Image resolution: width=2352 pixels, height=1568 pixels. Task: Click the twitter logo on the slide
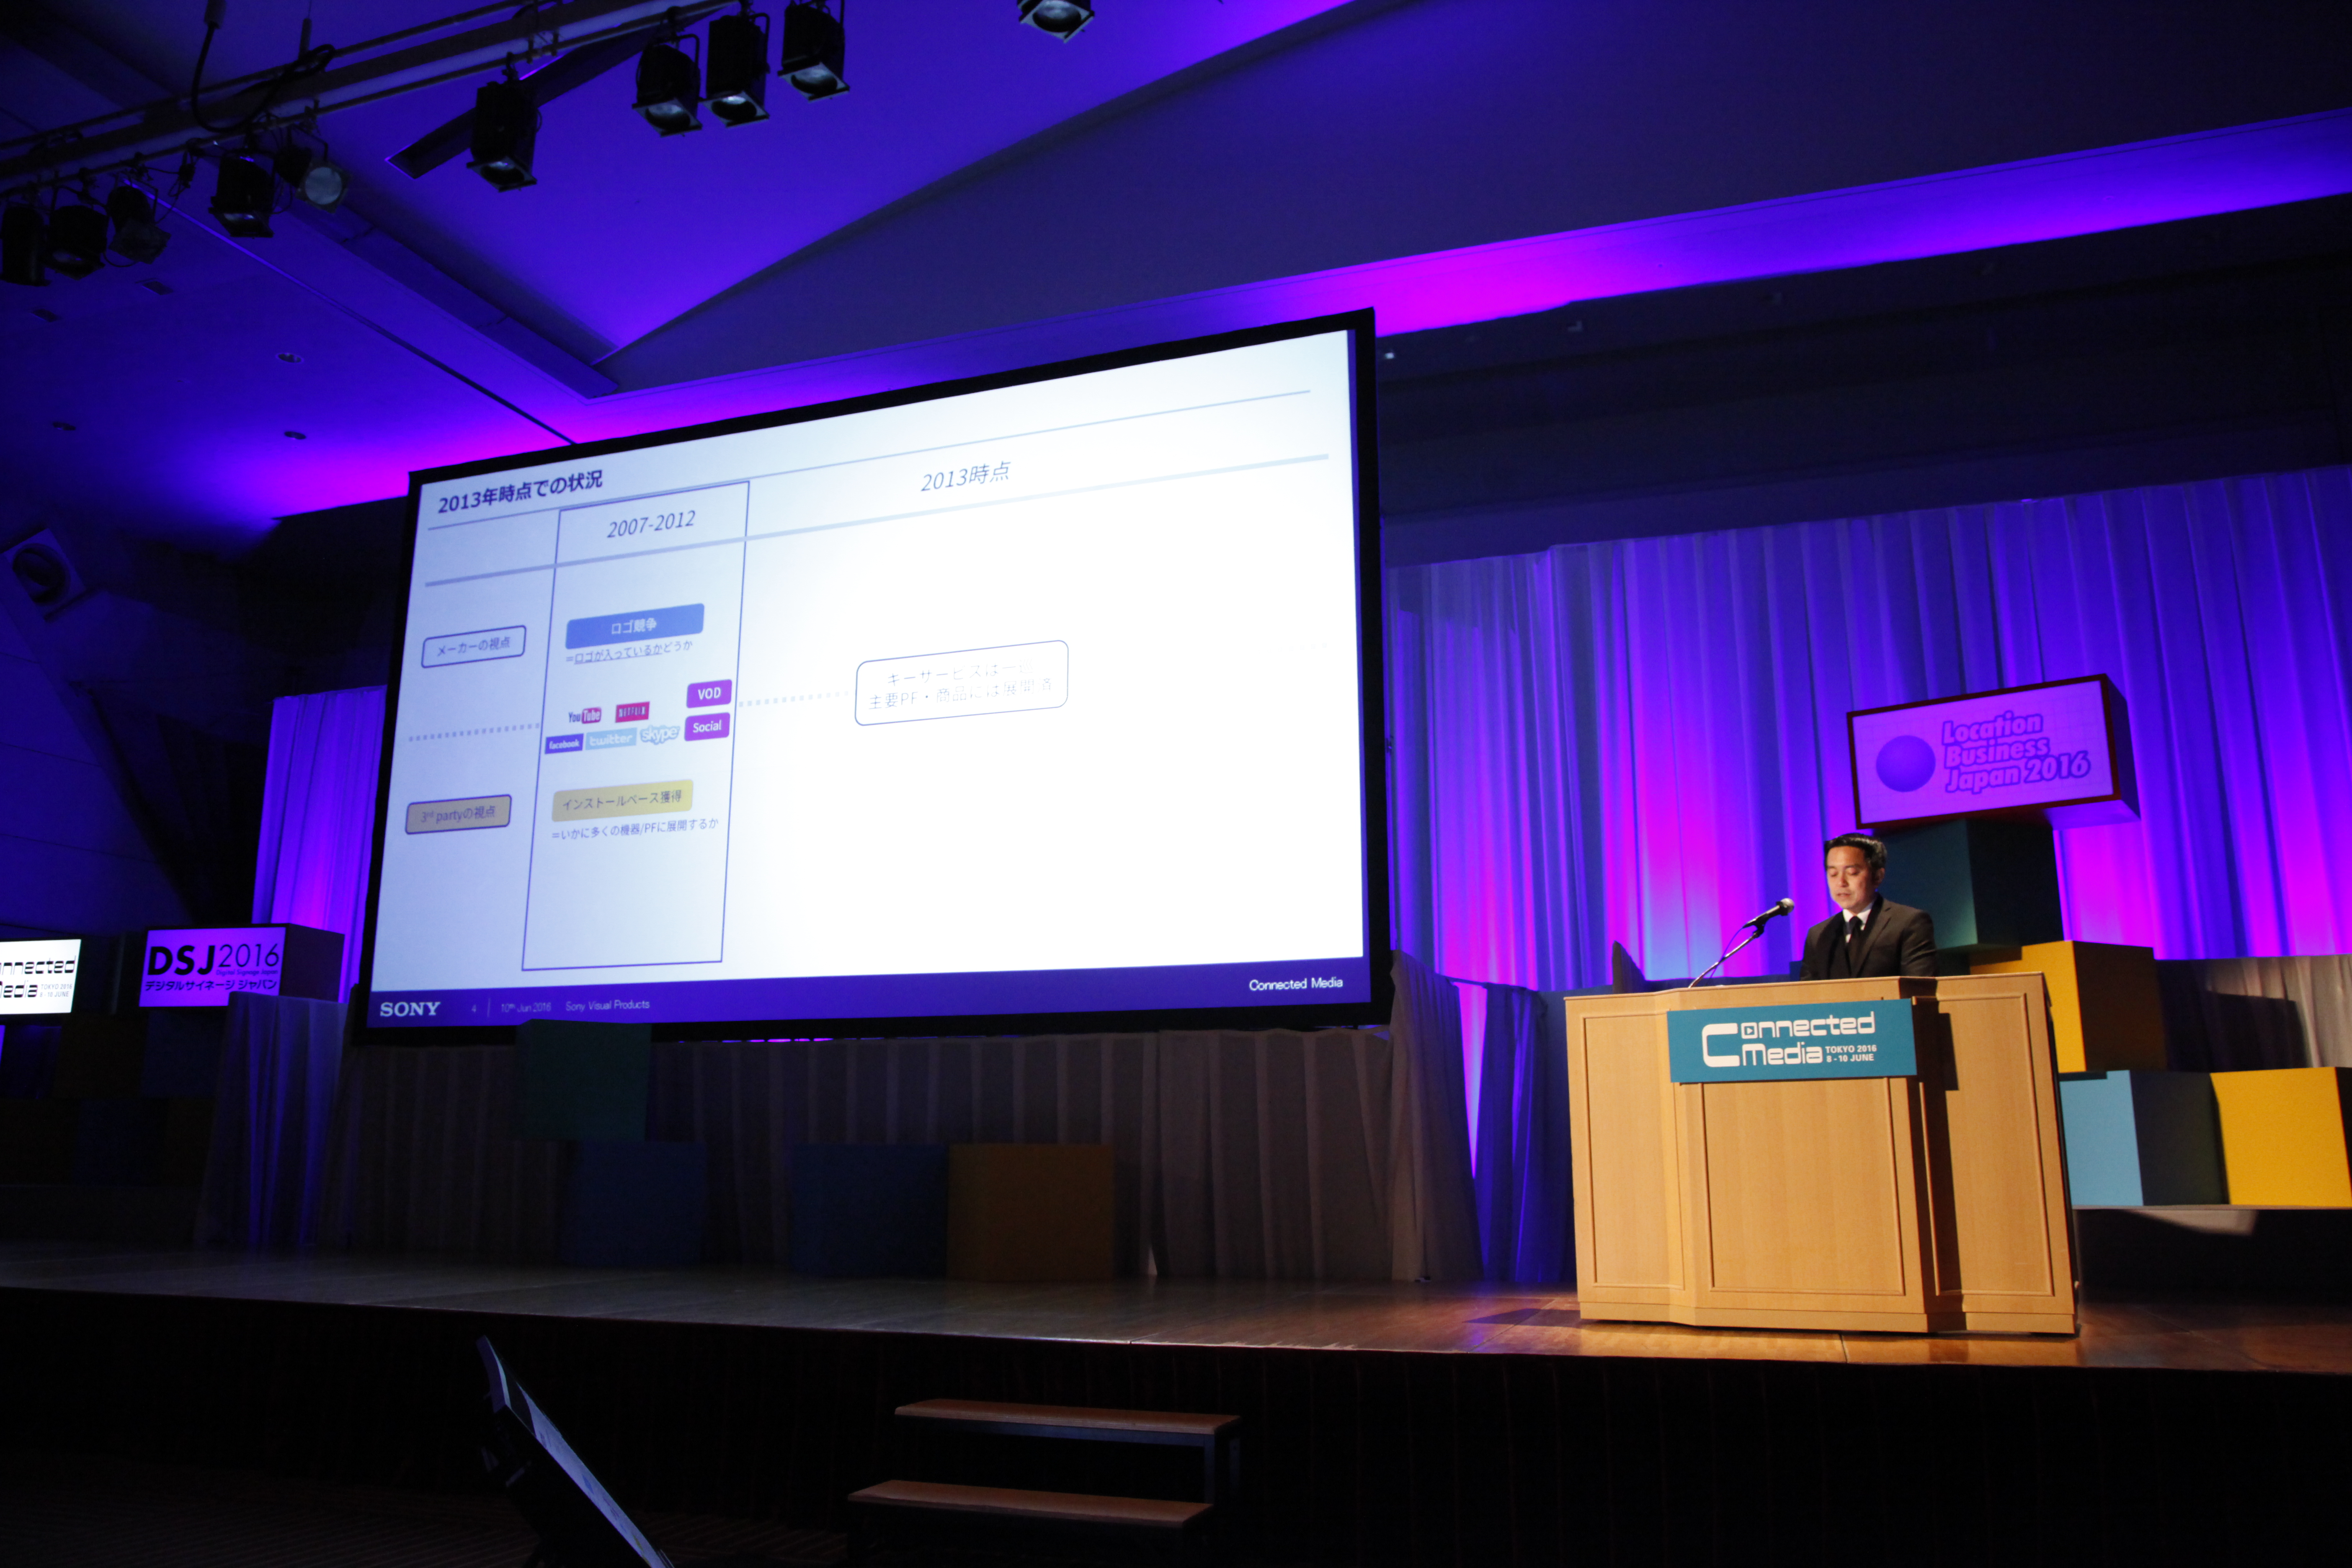610,739
